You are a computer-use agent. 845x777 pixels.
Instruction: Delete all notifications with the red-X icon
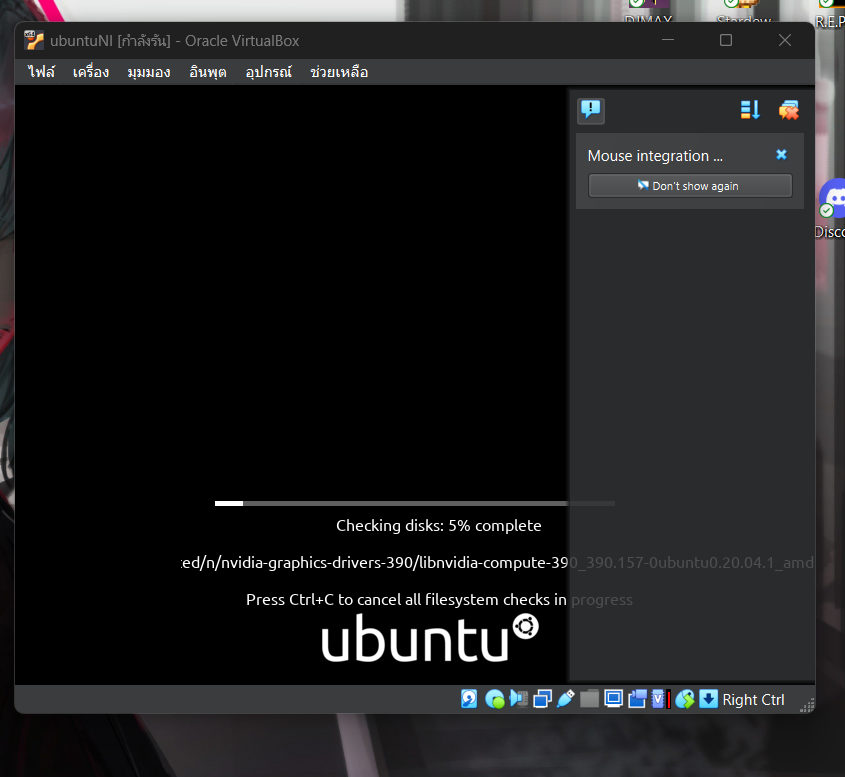pyautogui.click(x=789, y=110)
